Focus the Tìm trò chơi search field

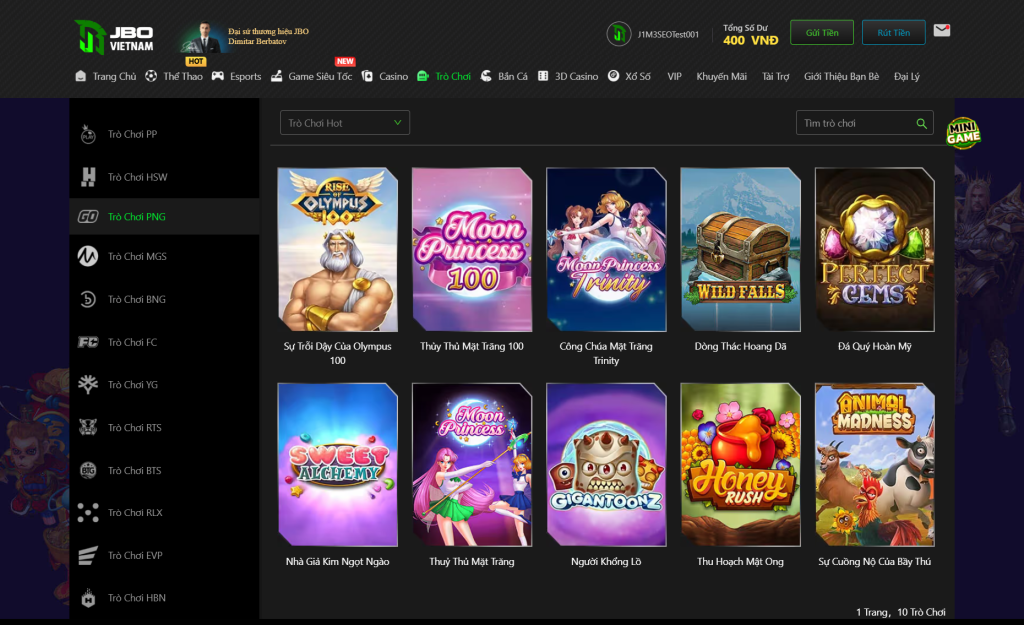tap(855, 123)
